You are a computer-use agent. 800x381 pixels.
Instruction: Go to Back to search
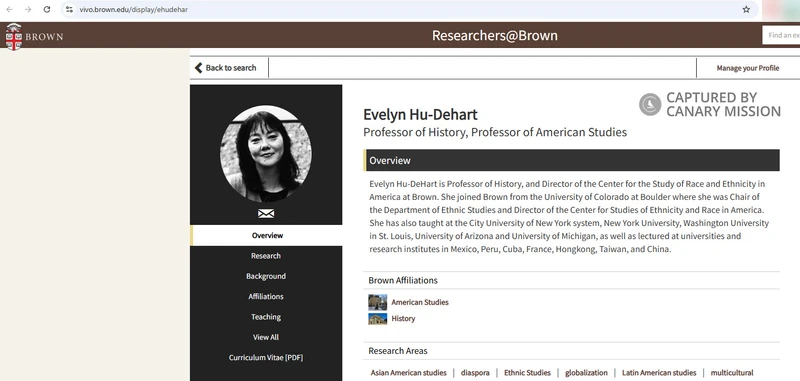point(226,68)
